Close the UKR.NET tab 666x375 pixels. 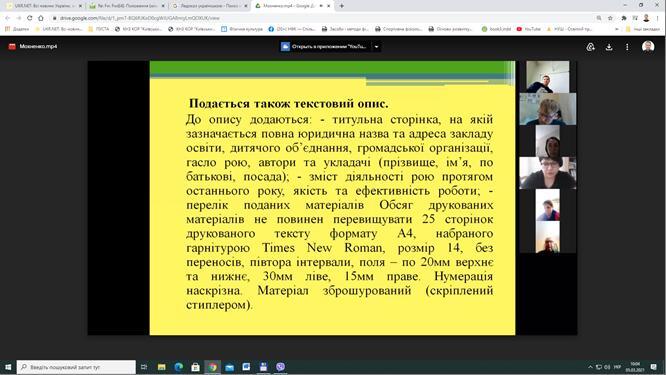click(80, 6)
